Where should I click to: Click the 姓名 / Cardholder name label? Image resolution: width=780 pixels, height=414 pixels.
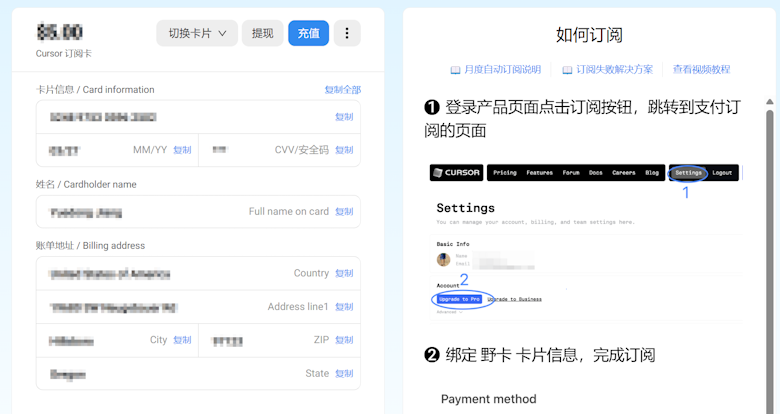click(86, 184)
